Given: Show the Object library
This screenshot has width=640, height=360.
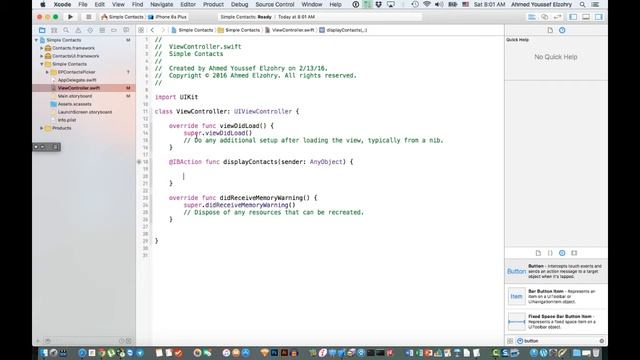Looking at the screenshot, I should tap(562, 253).
